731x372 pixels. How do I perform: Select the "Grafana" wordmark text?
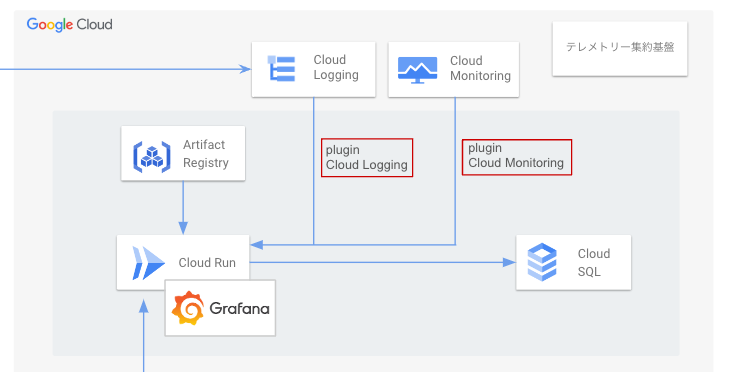pos(239,308)
